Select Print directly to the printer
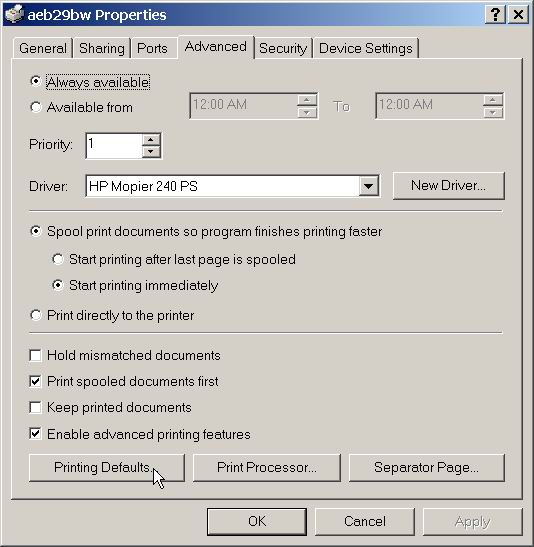The width and height of the screenshot is (534, 547). click(36, 315)
